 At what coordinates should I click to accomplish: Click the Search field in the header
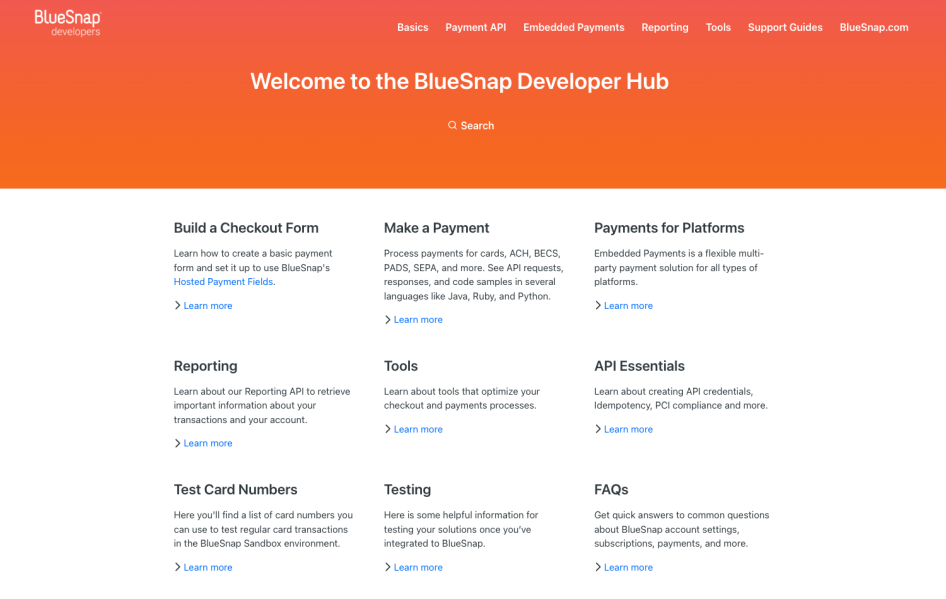(x=471, y=125)
